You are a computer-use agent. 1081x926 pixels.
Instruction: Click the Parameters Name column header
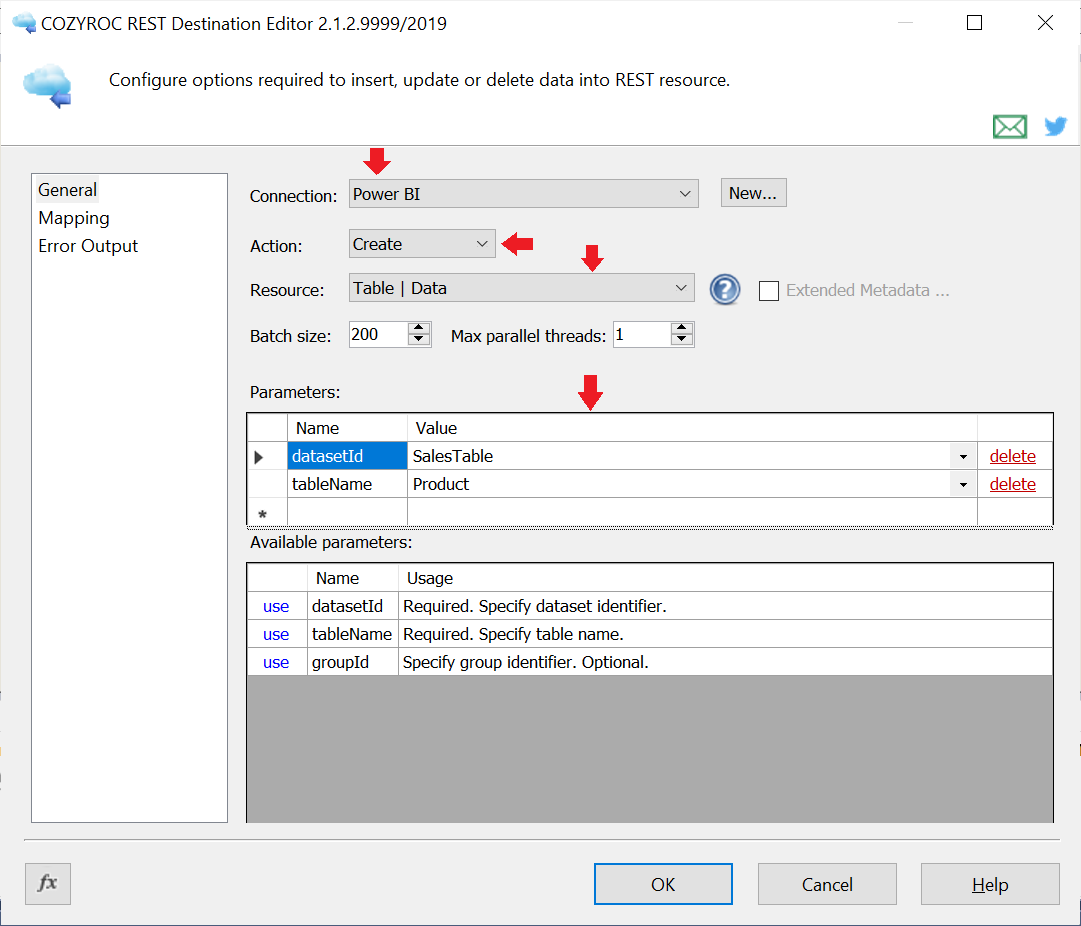(347, 428)
